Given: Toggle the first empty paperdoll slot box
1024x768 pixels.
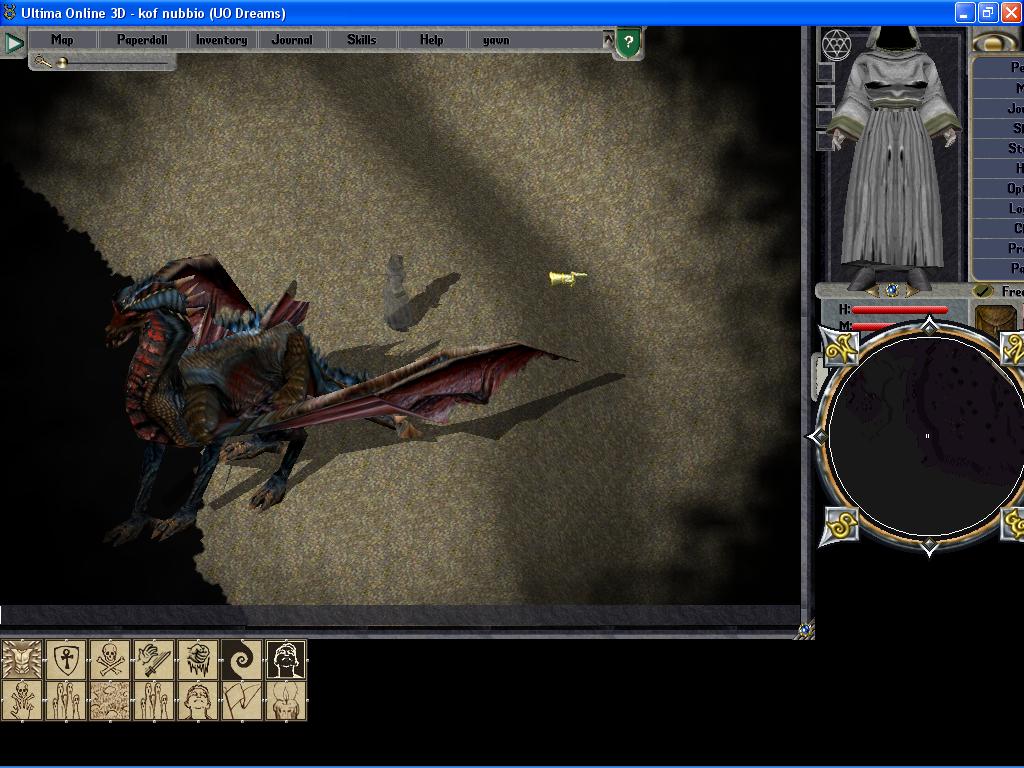Looking at the screenshot, I should click(x=825, y=72).
